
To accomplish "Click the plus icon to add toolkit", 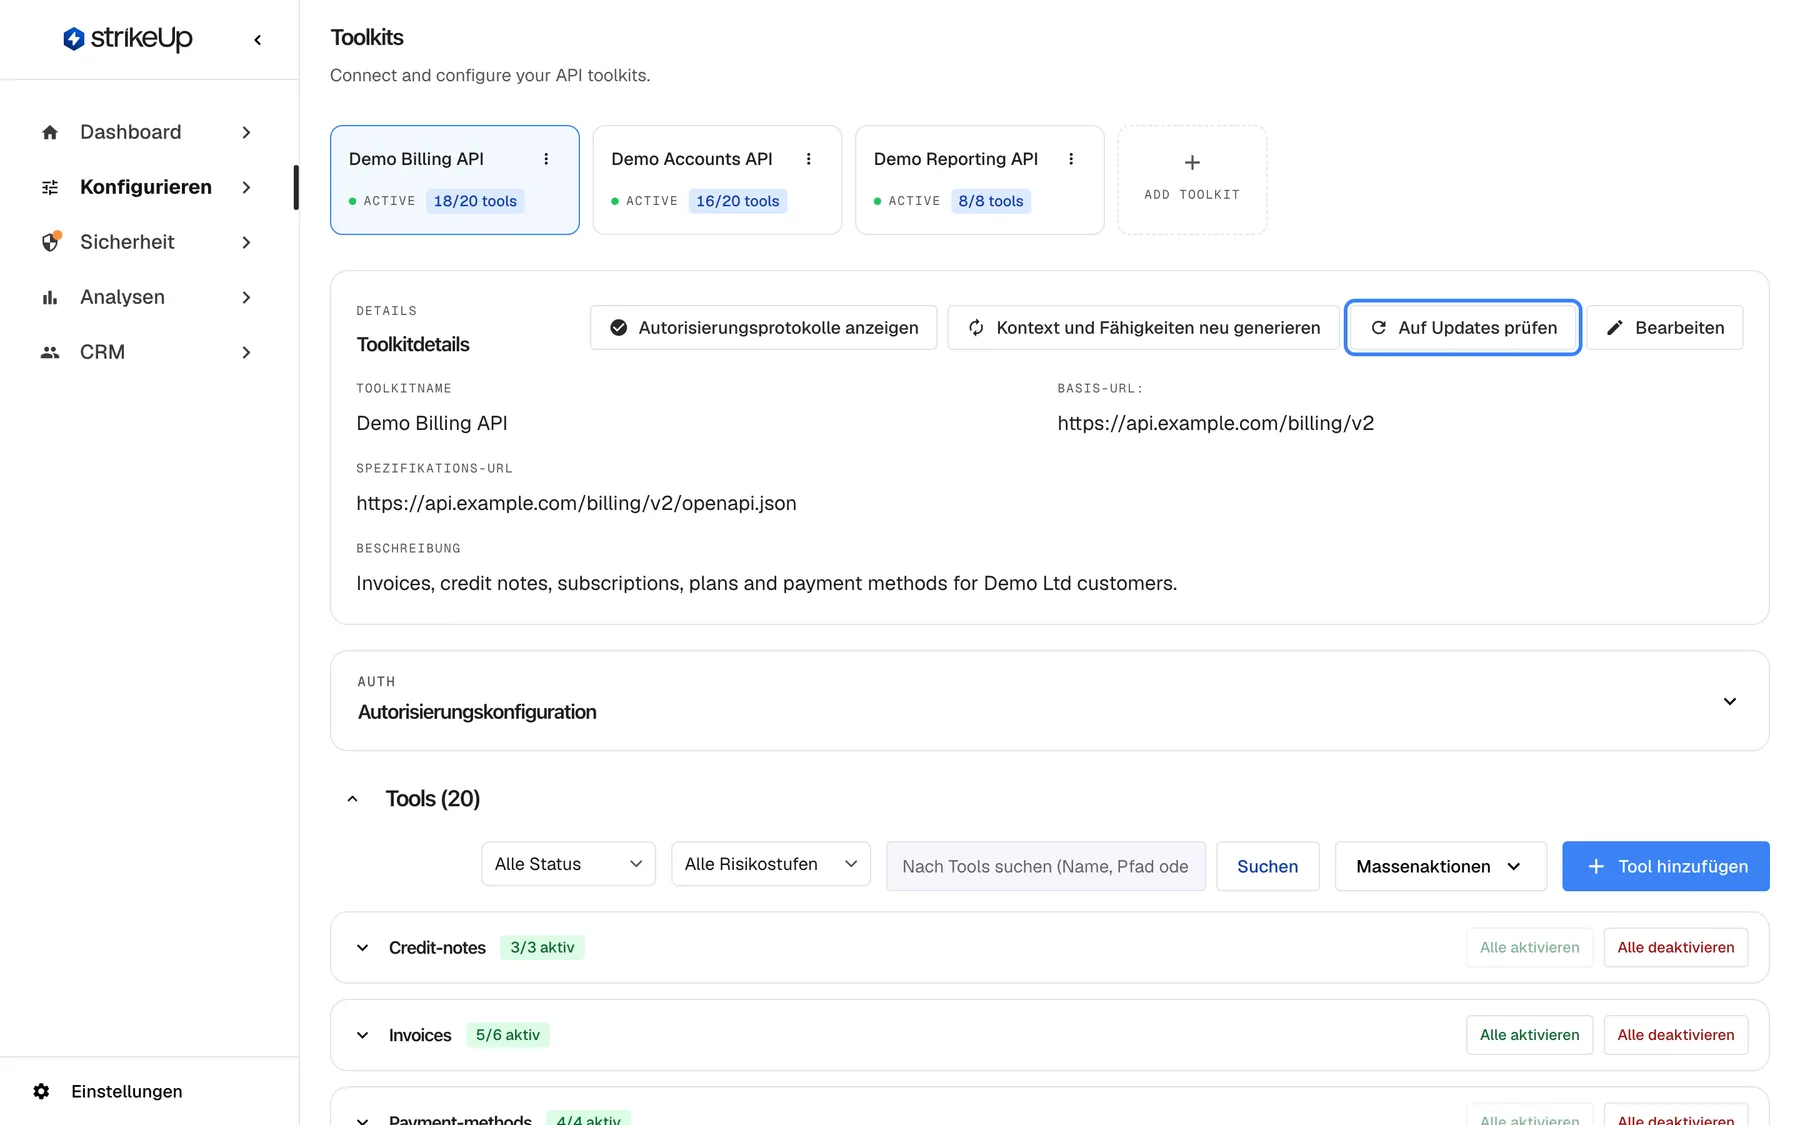I will pos(1192,163).
